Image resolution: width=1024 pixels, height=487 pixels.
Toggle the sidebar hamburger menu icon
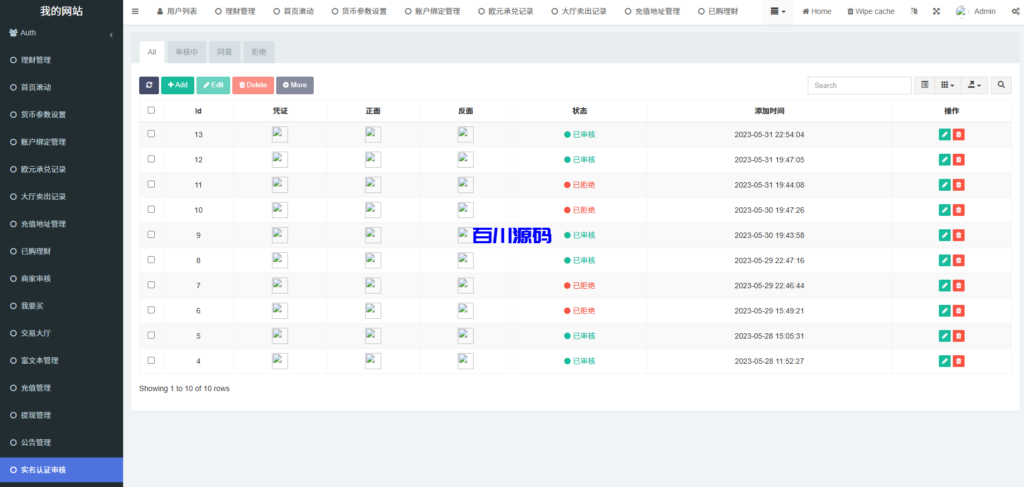tap(135, 11)
